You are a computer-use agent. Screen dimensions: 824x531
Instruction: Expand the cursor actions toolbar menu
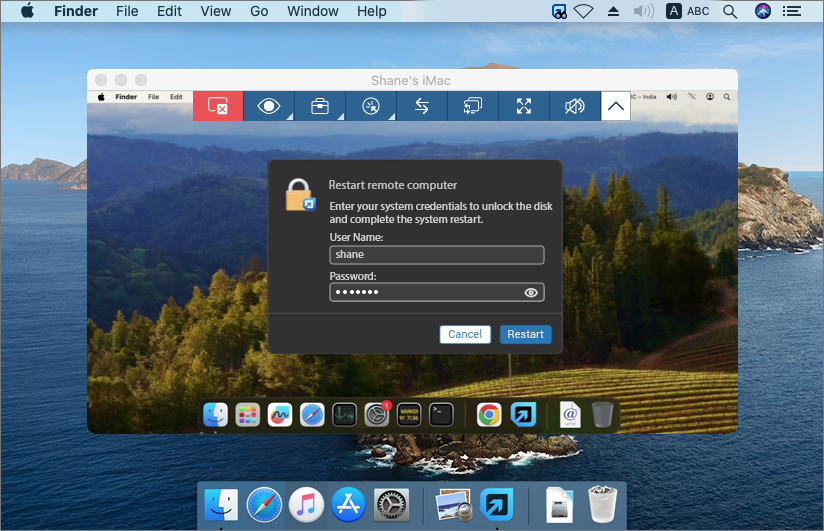371,106
